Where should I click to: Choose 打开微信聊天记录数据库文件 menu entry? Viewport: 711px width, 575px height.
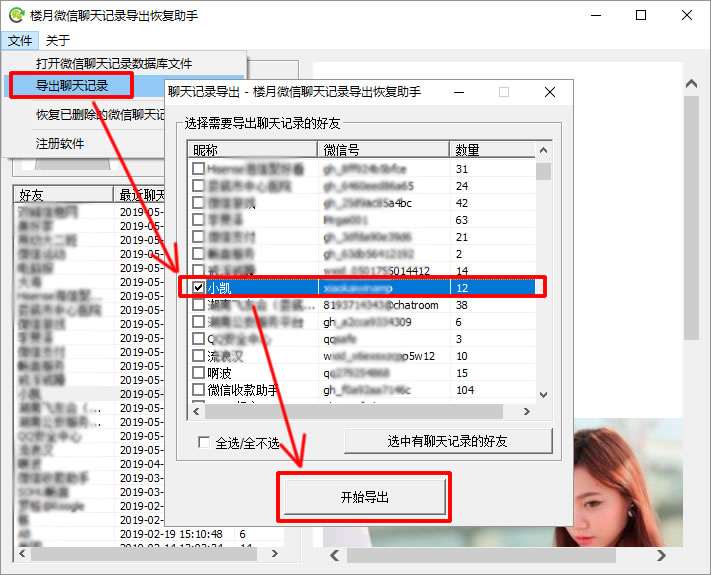114,63
